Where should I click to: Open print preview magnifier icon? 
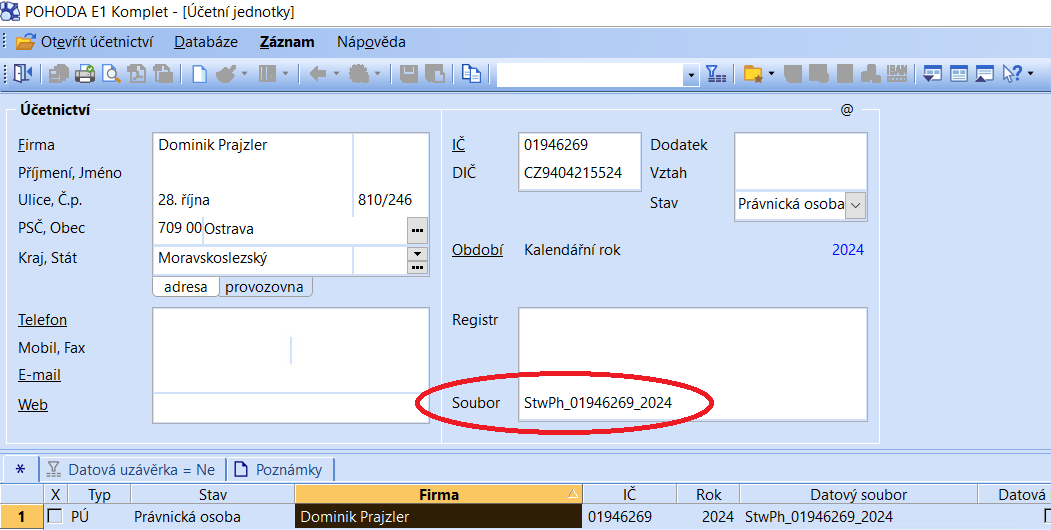click(x=111, y=73)
